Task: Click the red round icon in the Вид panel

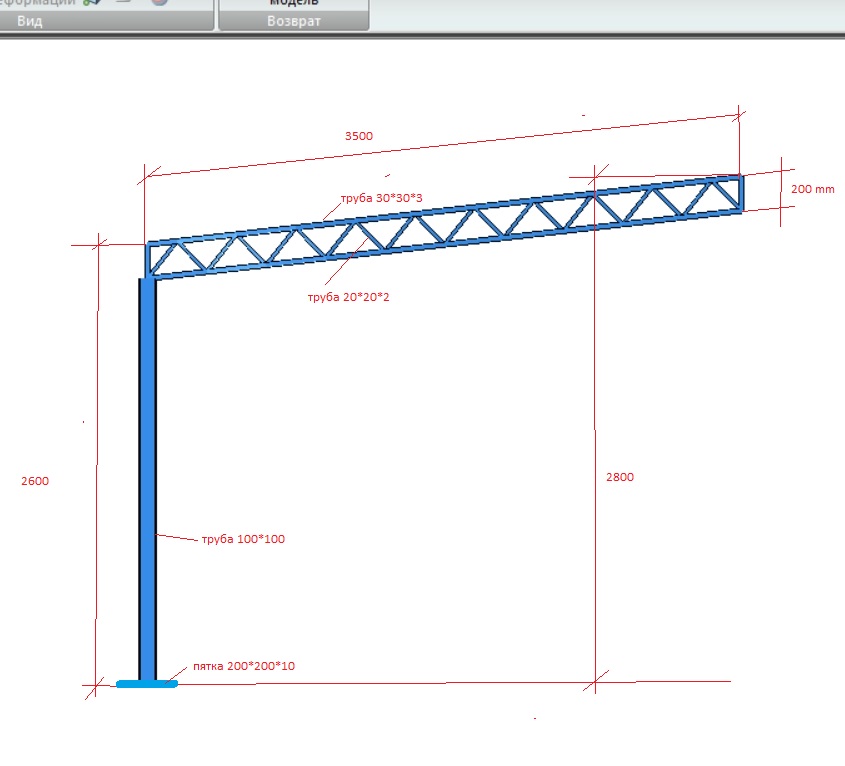Action: point(160,2)
